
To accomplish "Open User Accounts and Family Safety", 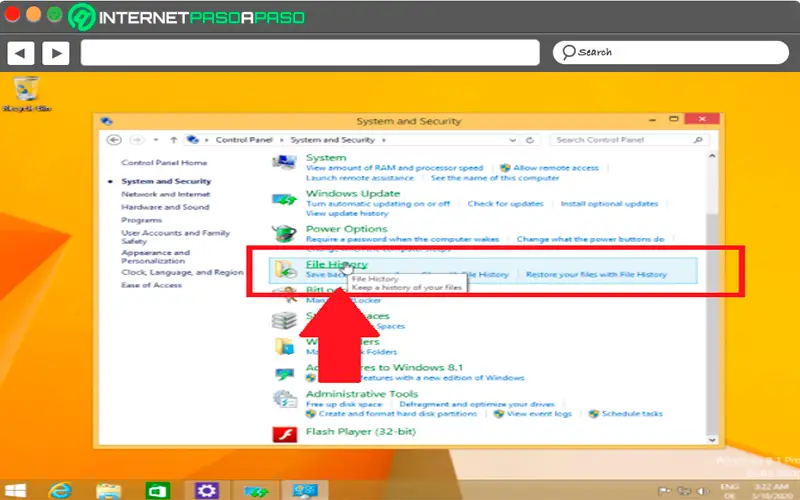I will click(176, 237).
